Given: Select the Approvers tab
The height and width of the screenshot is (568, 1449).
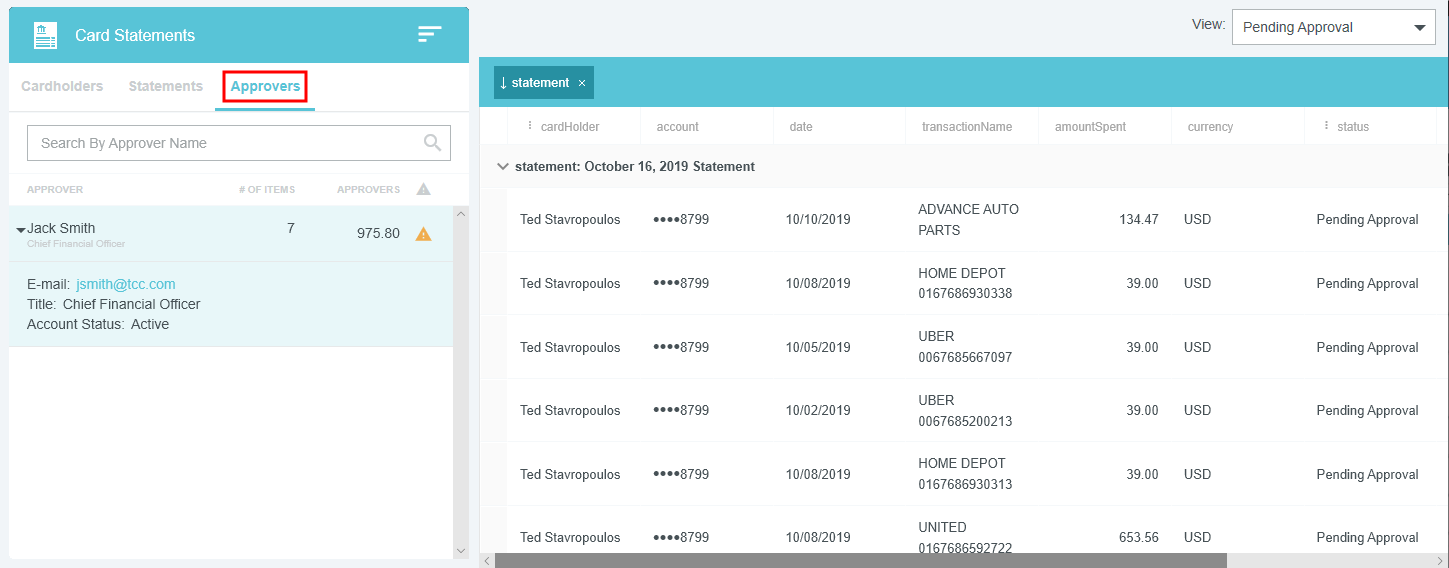Looking at the screenshot, I should pos(265,87).
